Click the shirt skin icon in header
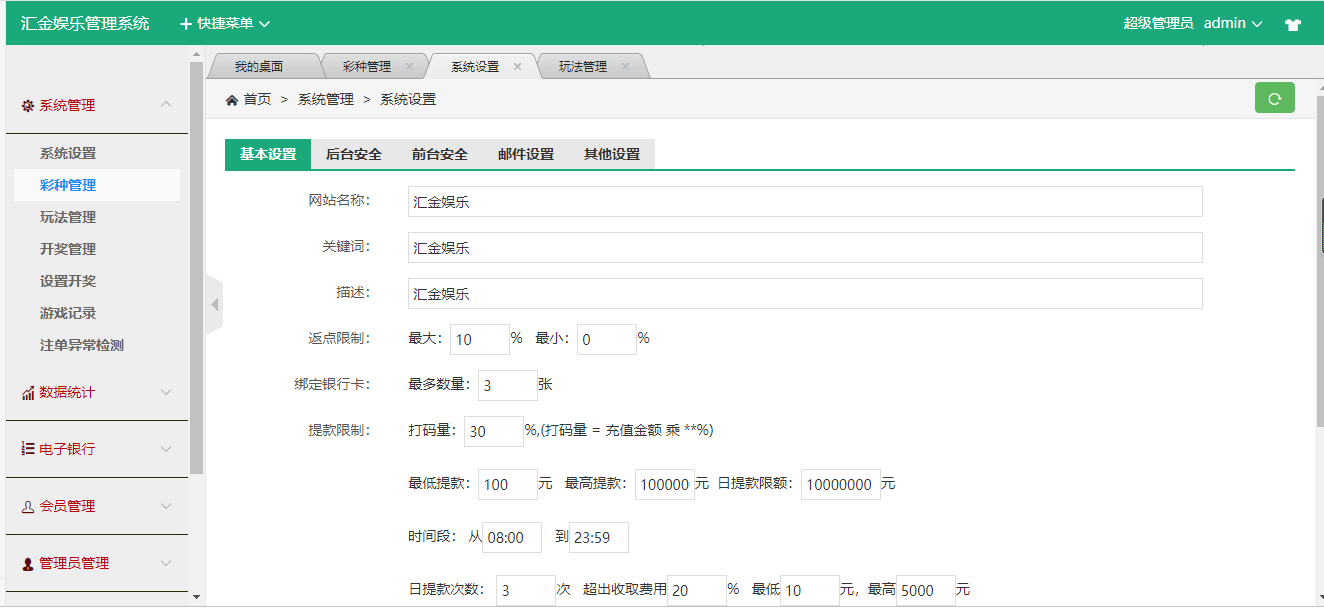 pyautogui.click(x=1293, y=25)
